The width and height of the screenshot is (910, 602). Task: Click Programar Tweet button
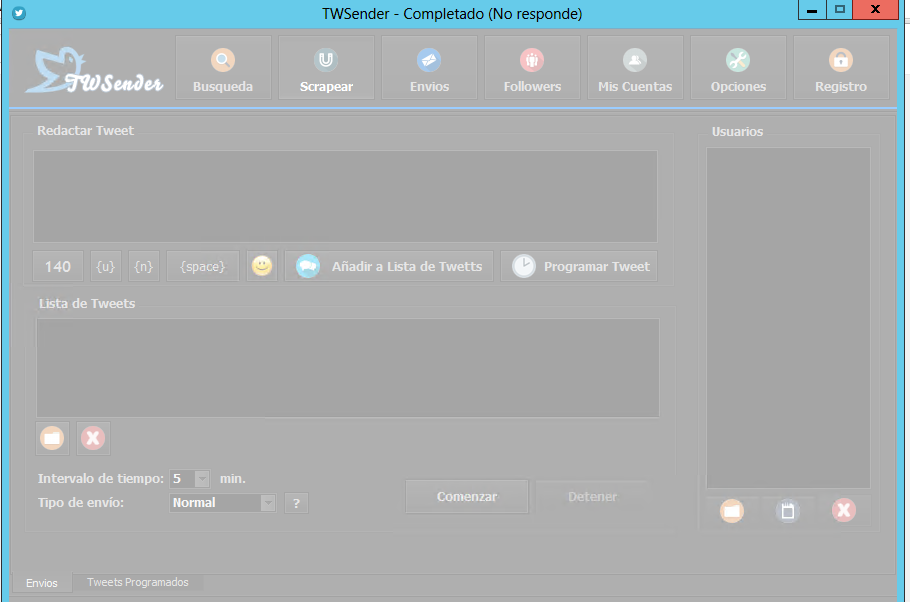pyautogui.click(x=579, y=266)
